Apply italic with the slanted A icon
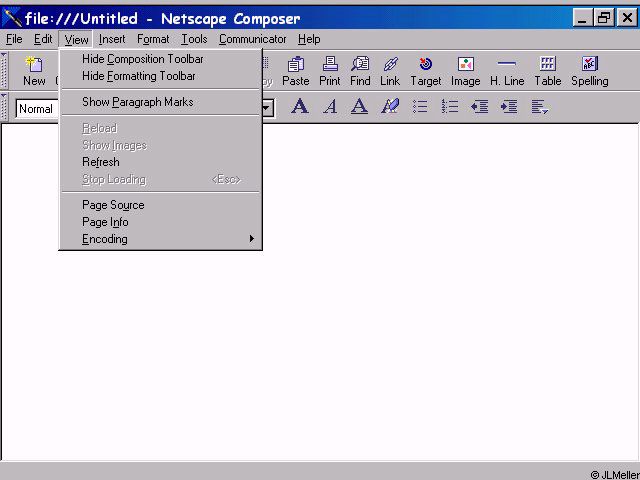 pyautogui.click(x=330, y=107)
